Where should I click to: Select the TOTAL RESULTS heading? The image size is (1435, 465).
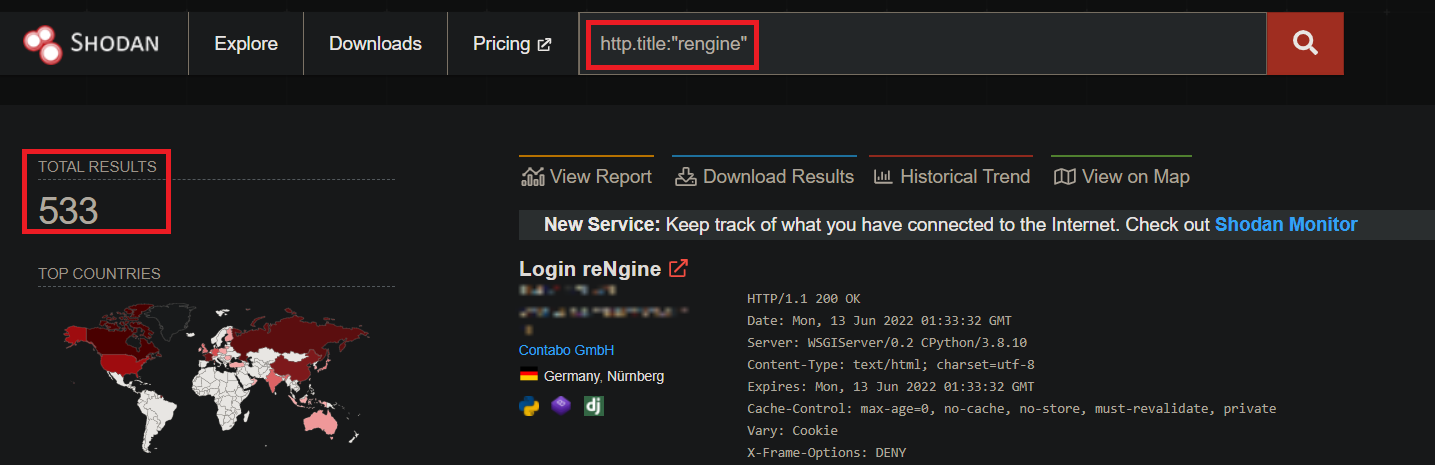click(x=97, y=167)
